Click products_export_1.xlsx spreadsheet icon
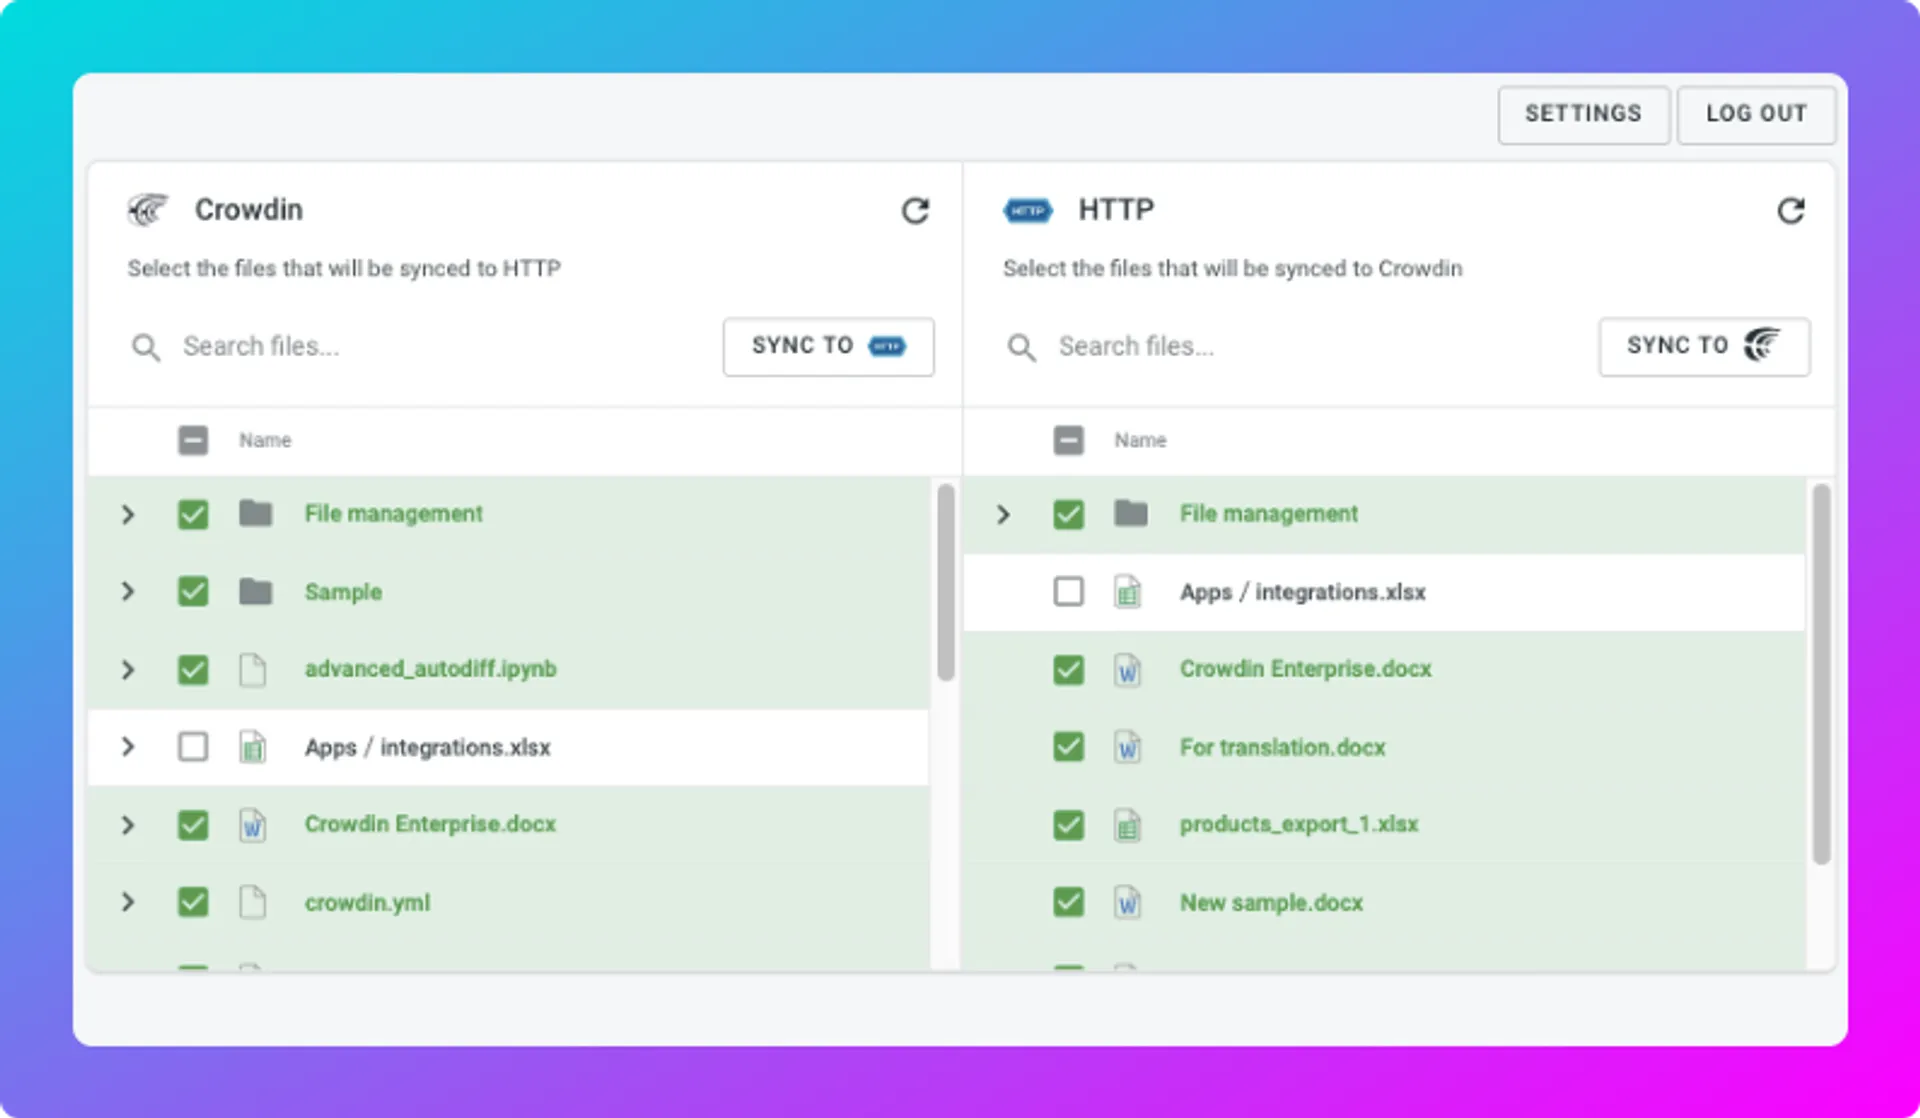Viewport: 1920px width, 1118px height. [1128, 825]
